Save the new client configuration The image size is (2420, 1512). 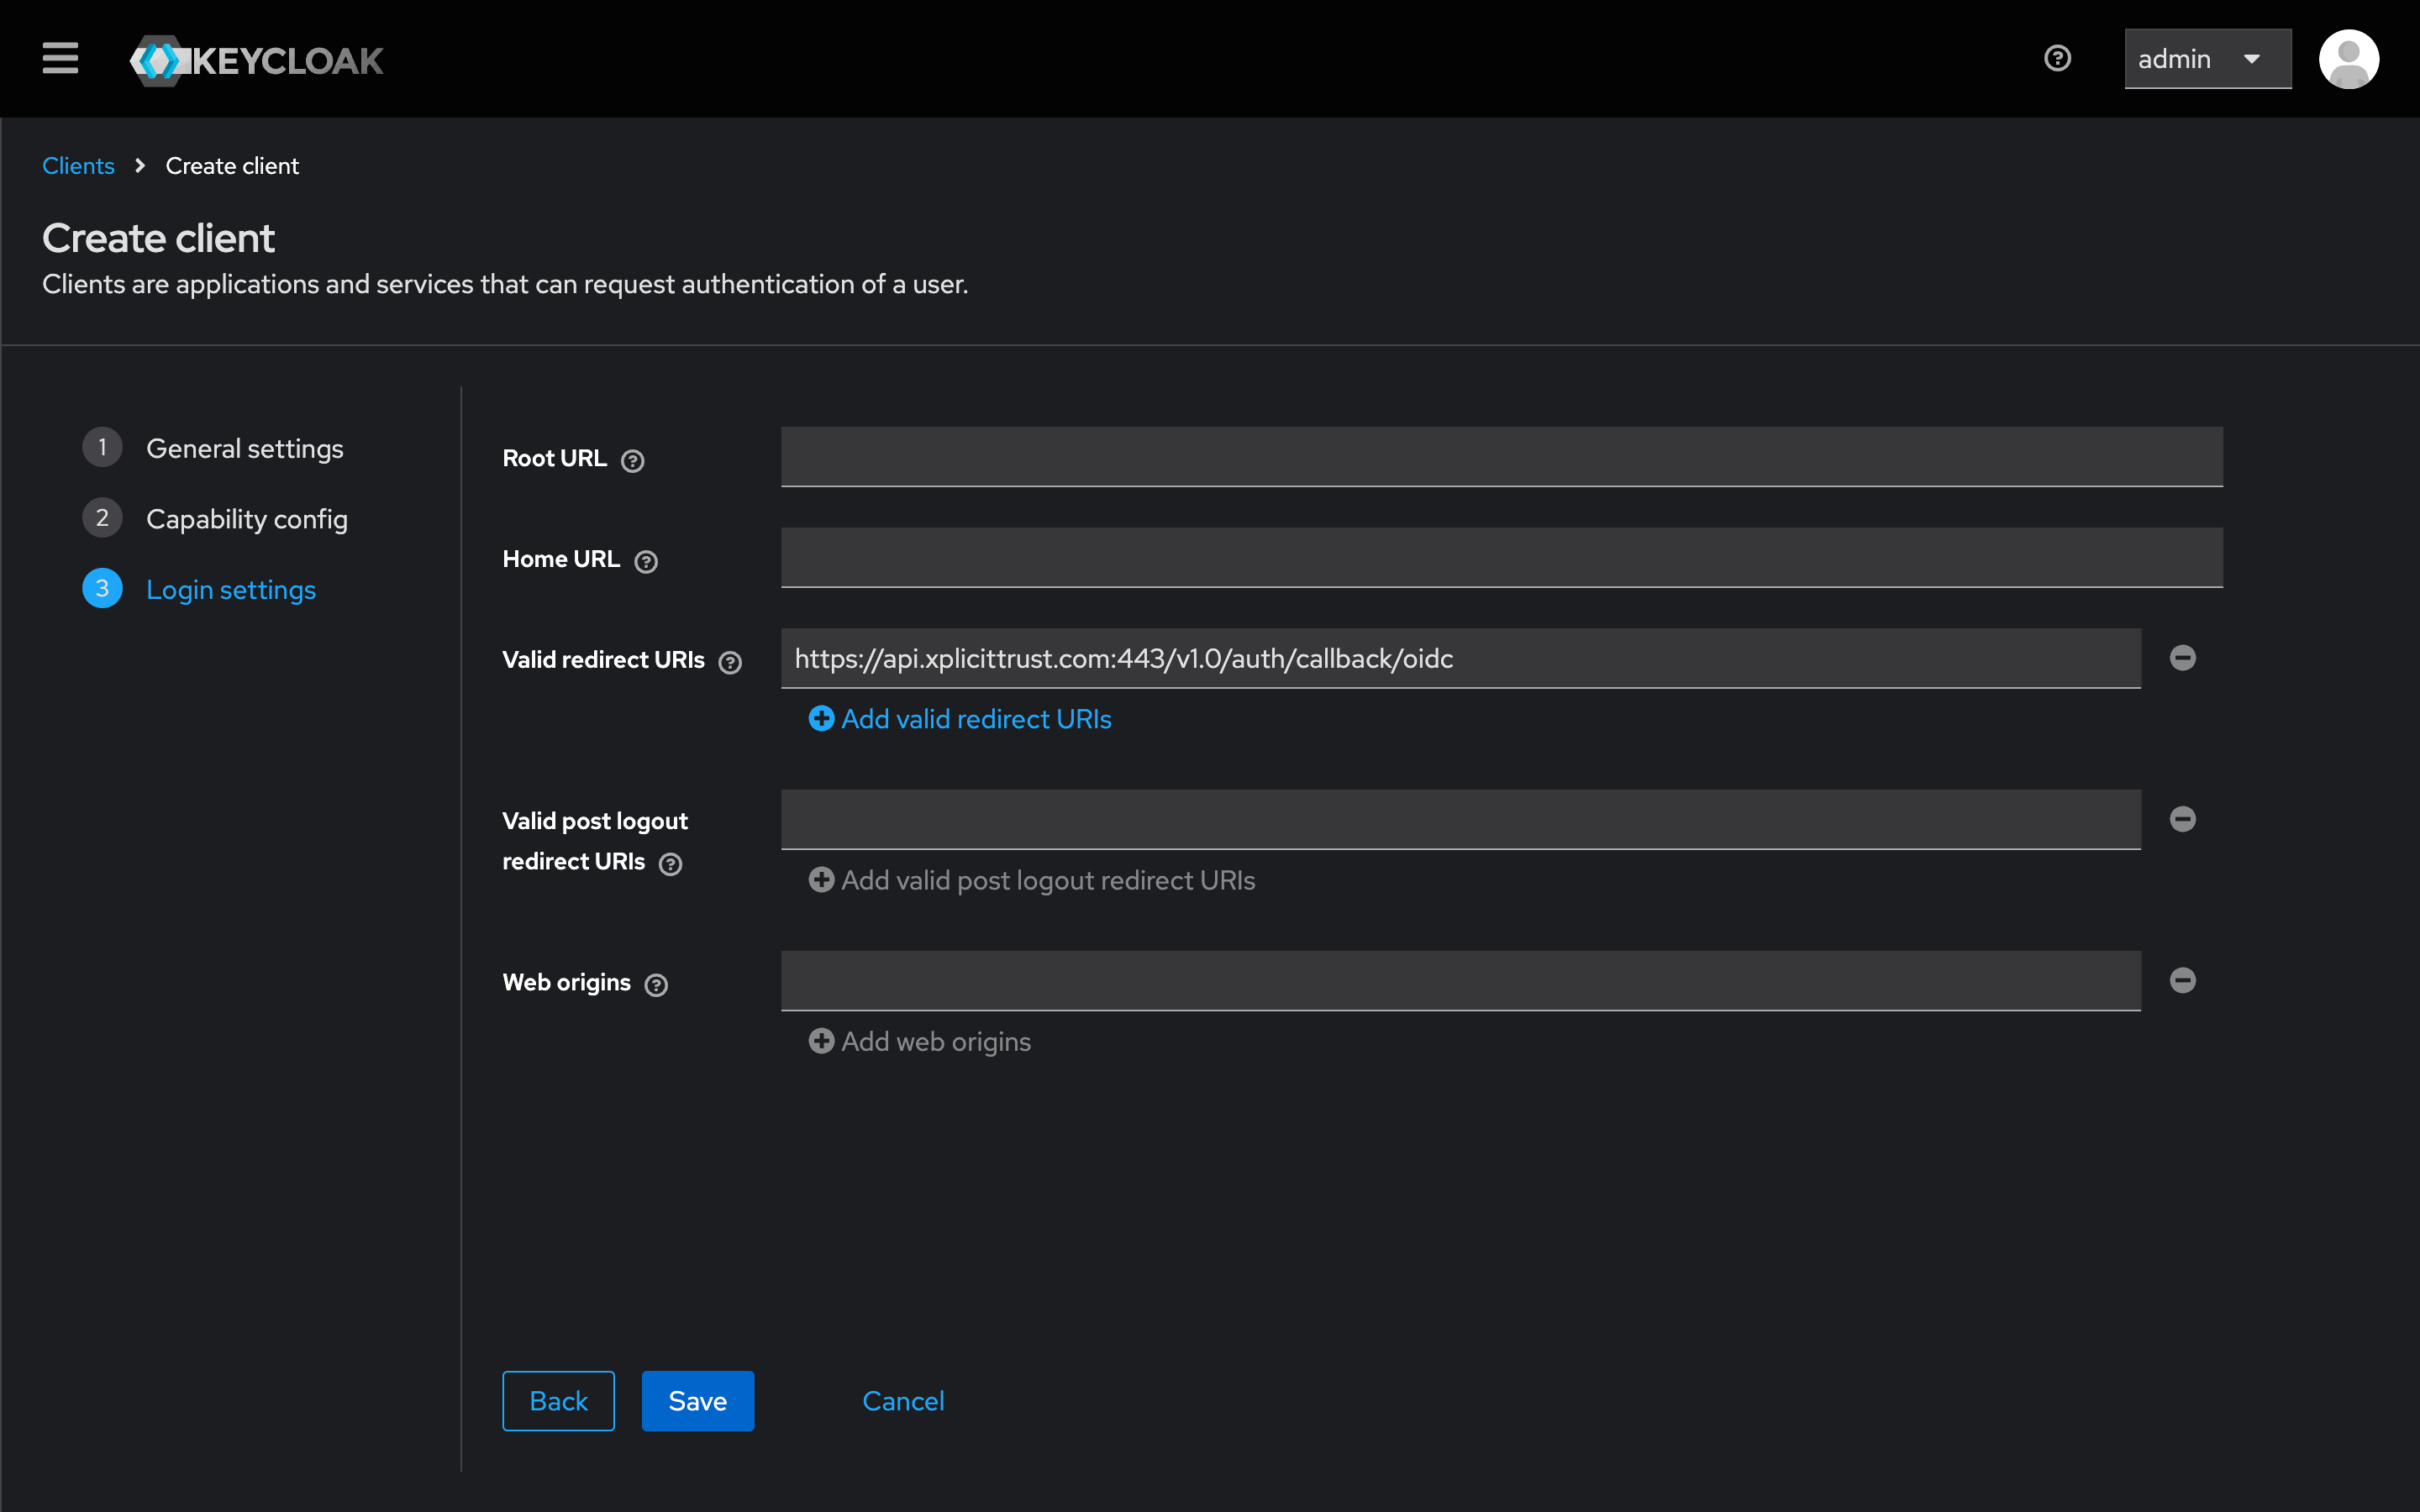(x=697, y=1400)
